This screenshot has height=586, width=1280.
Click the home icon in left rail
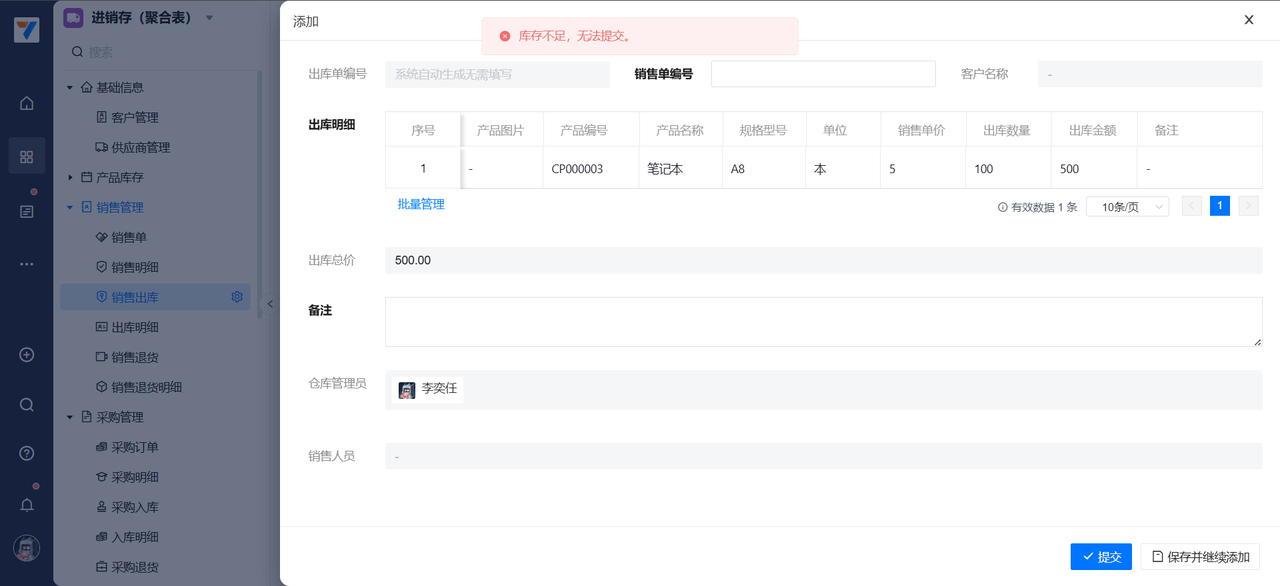[x=27, y=103]
